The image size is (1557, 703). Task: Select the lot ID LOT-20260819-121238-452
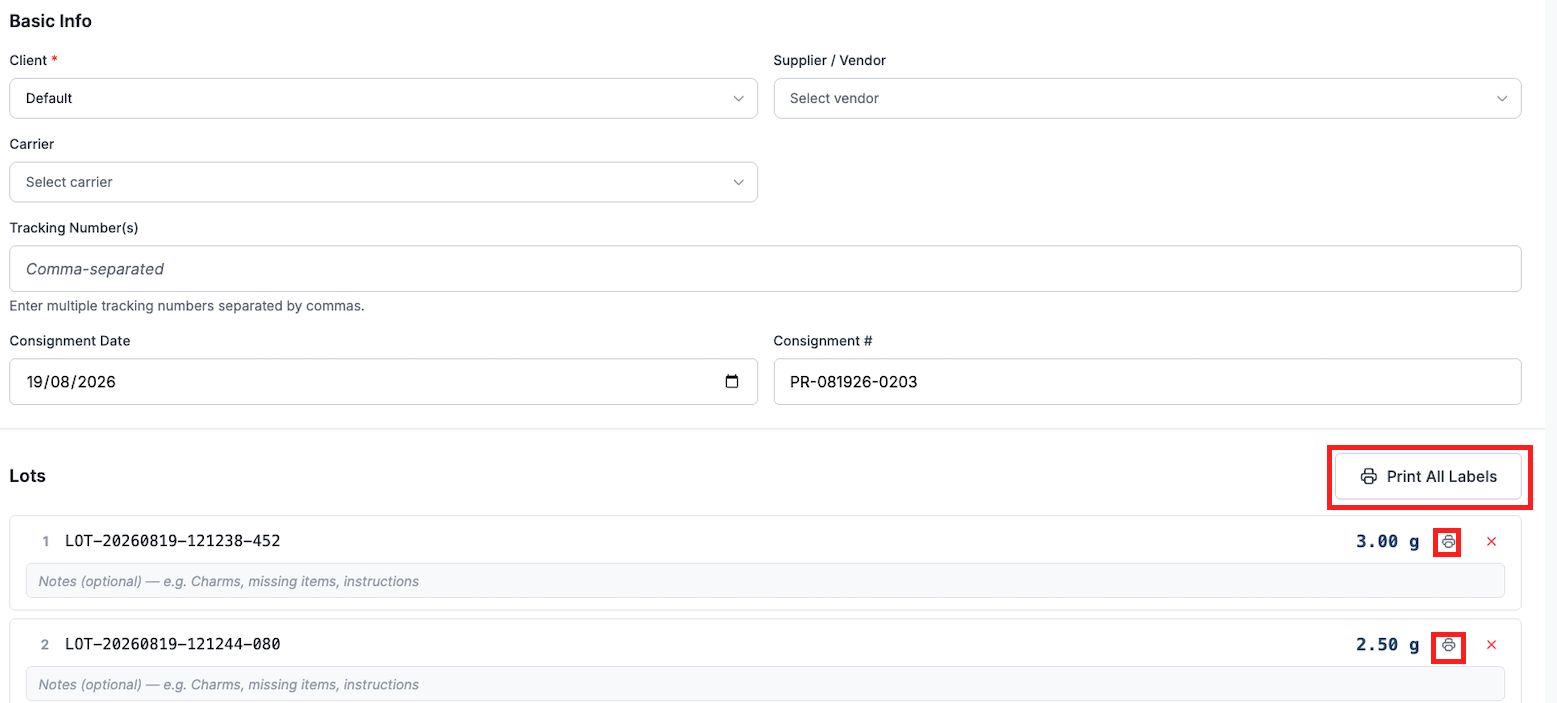pyautogui.click(x=173, y=541)
